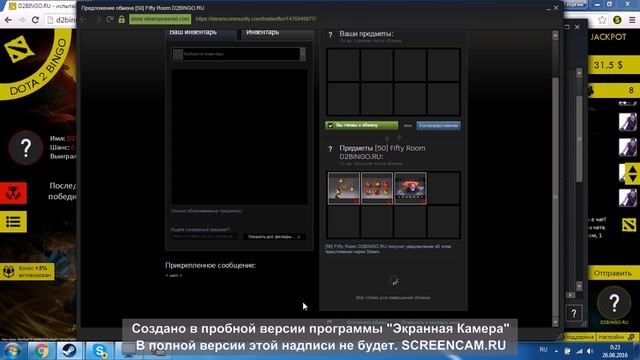640x360 pixels.
Task: Click yellow up-down arrows stepper
Action: pos(632,173)
